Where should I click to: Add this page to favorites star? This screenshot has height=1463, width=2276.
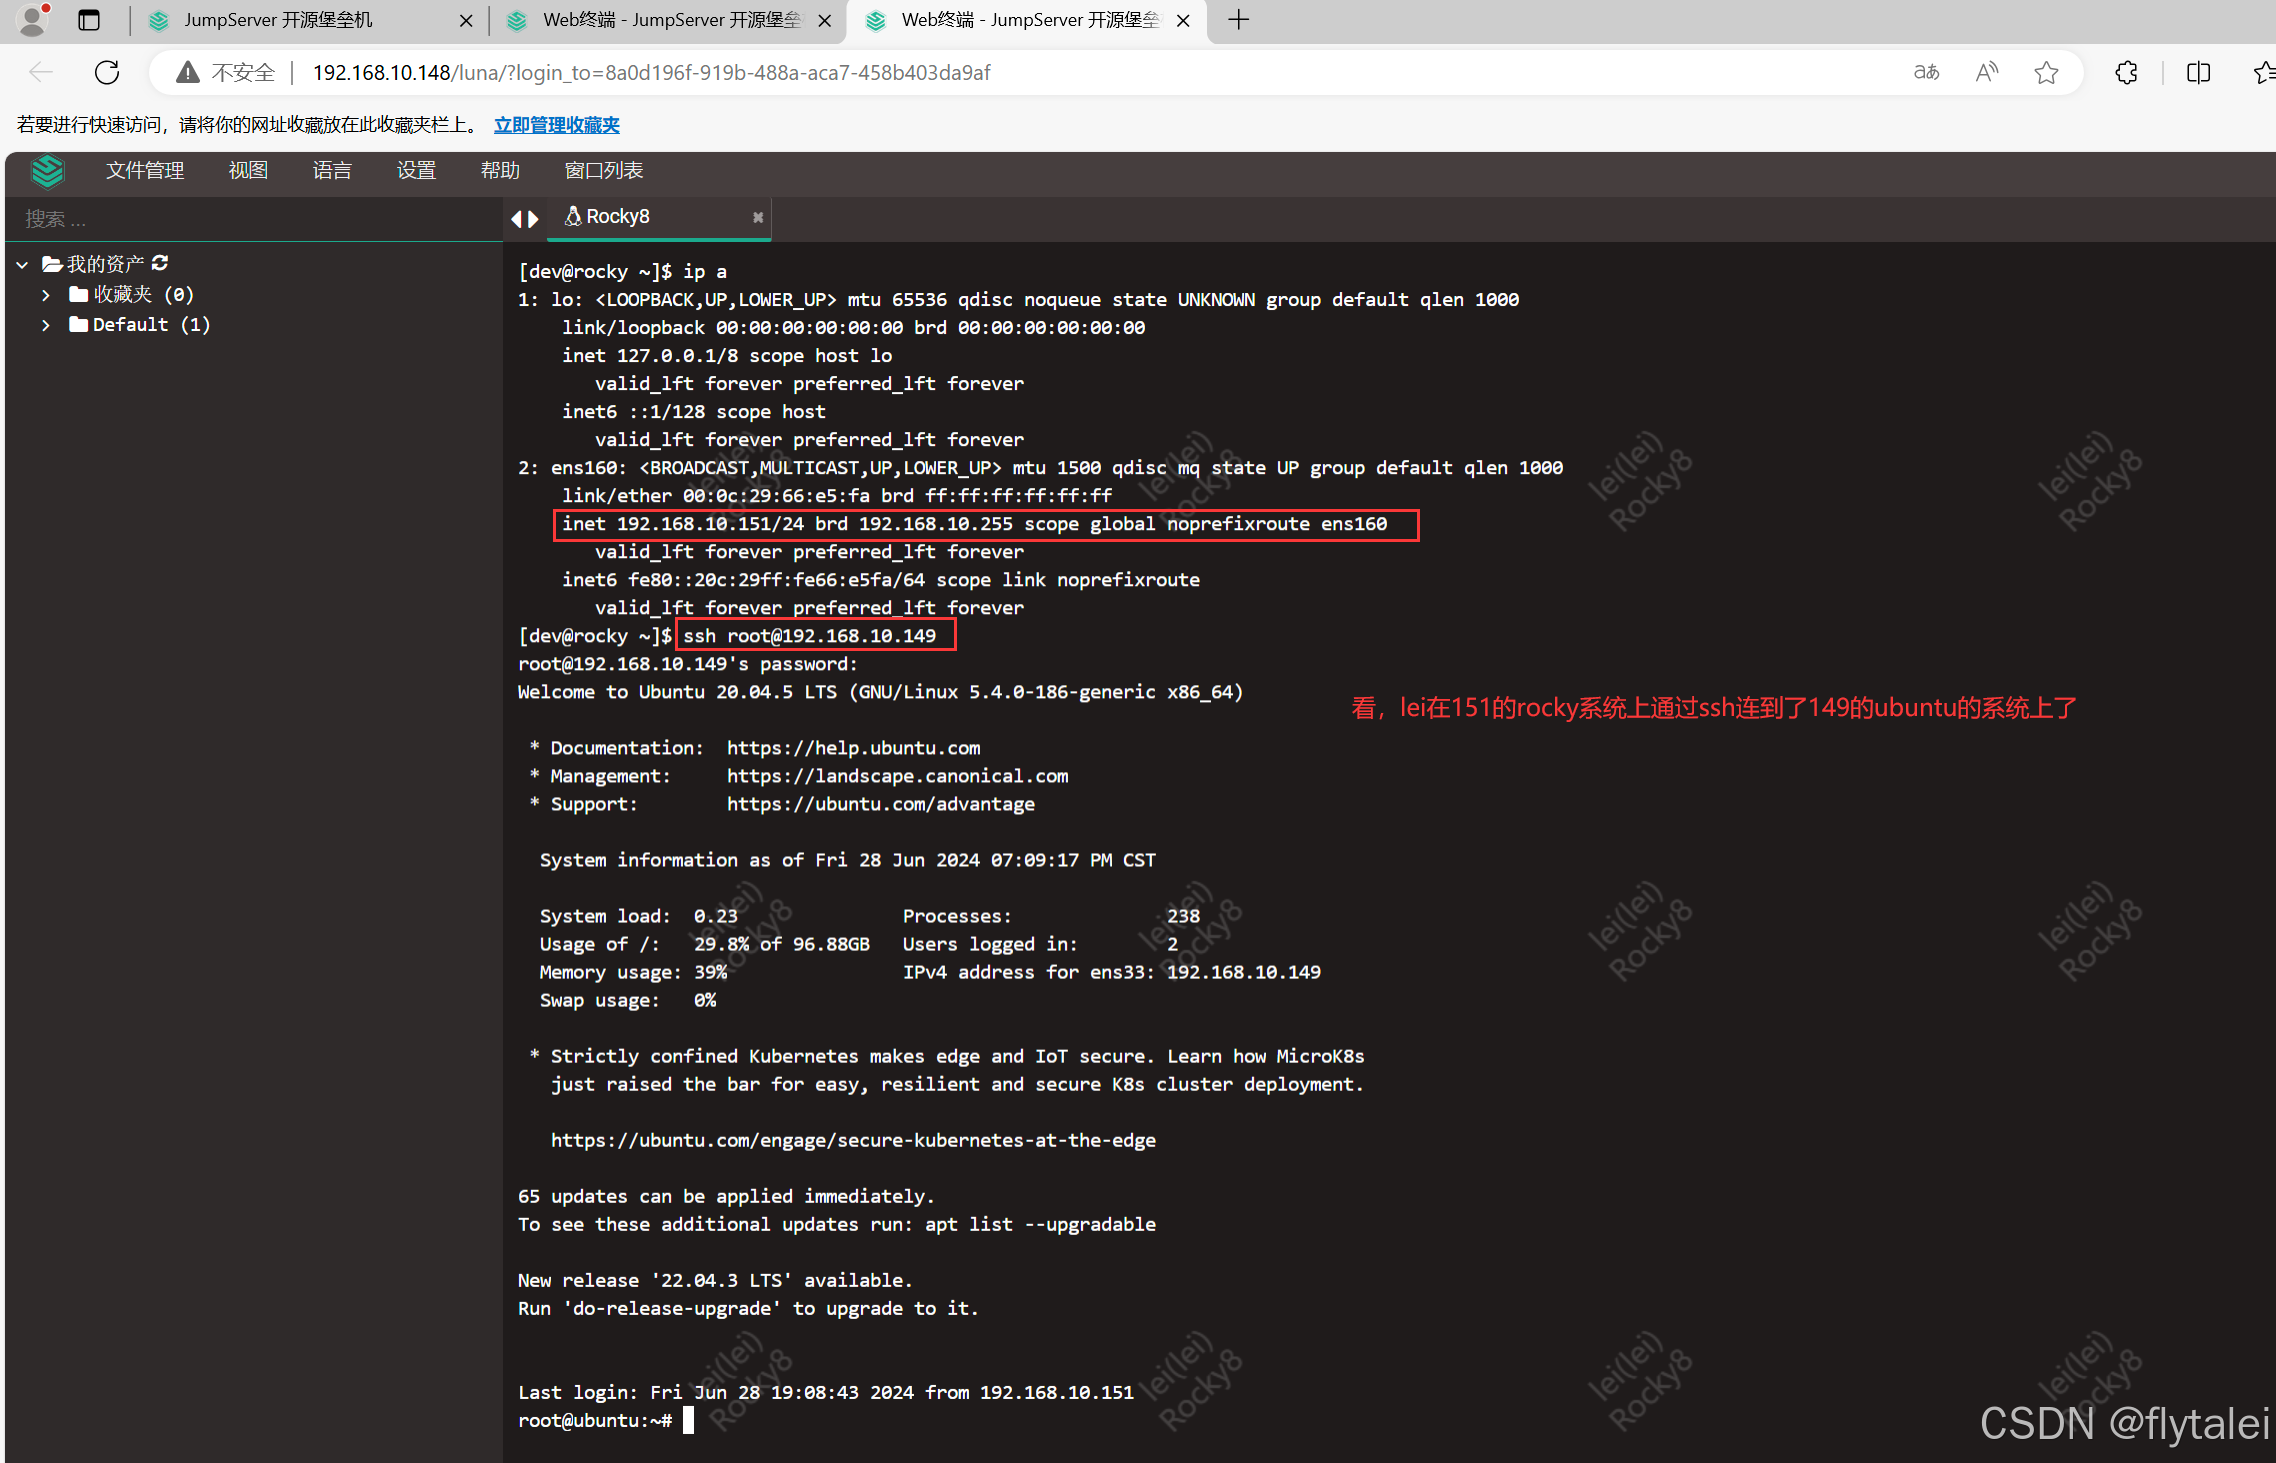point(2046,72)
